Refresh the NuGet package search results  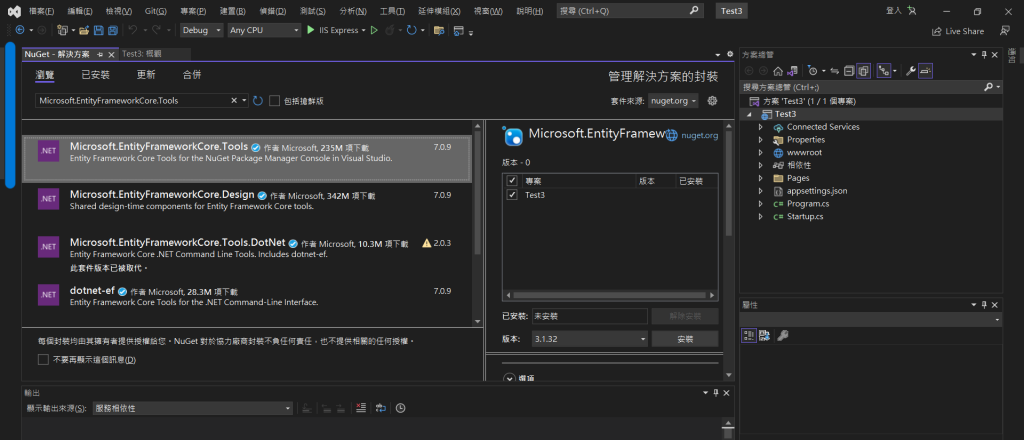pos(258,101)
